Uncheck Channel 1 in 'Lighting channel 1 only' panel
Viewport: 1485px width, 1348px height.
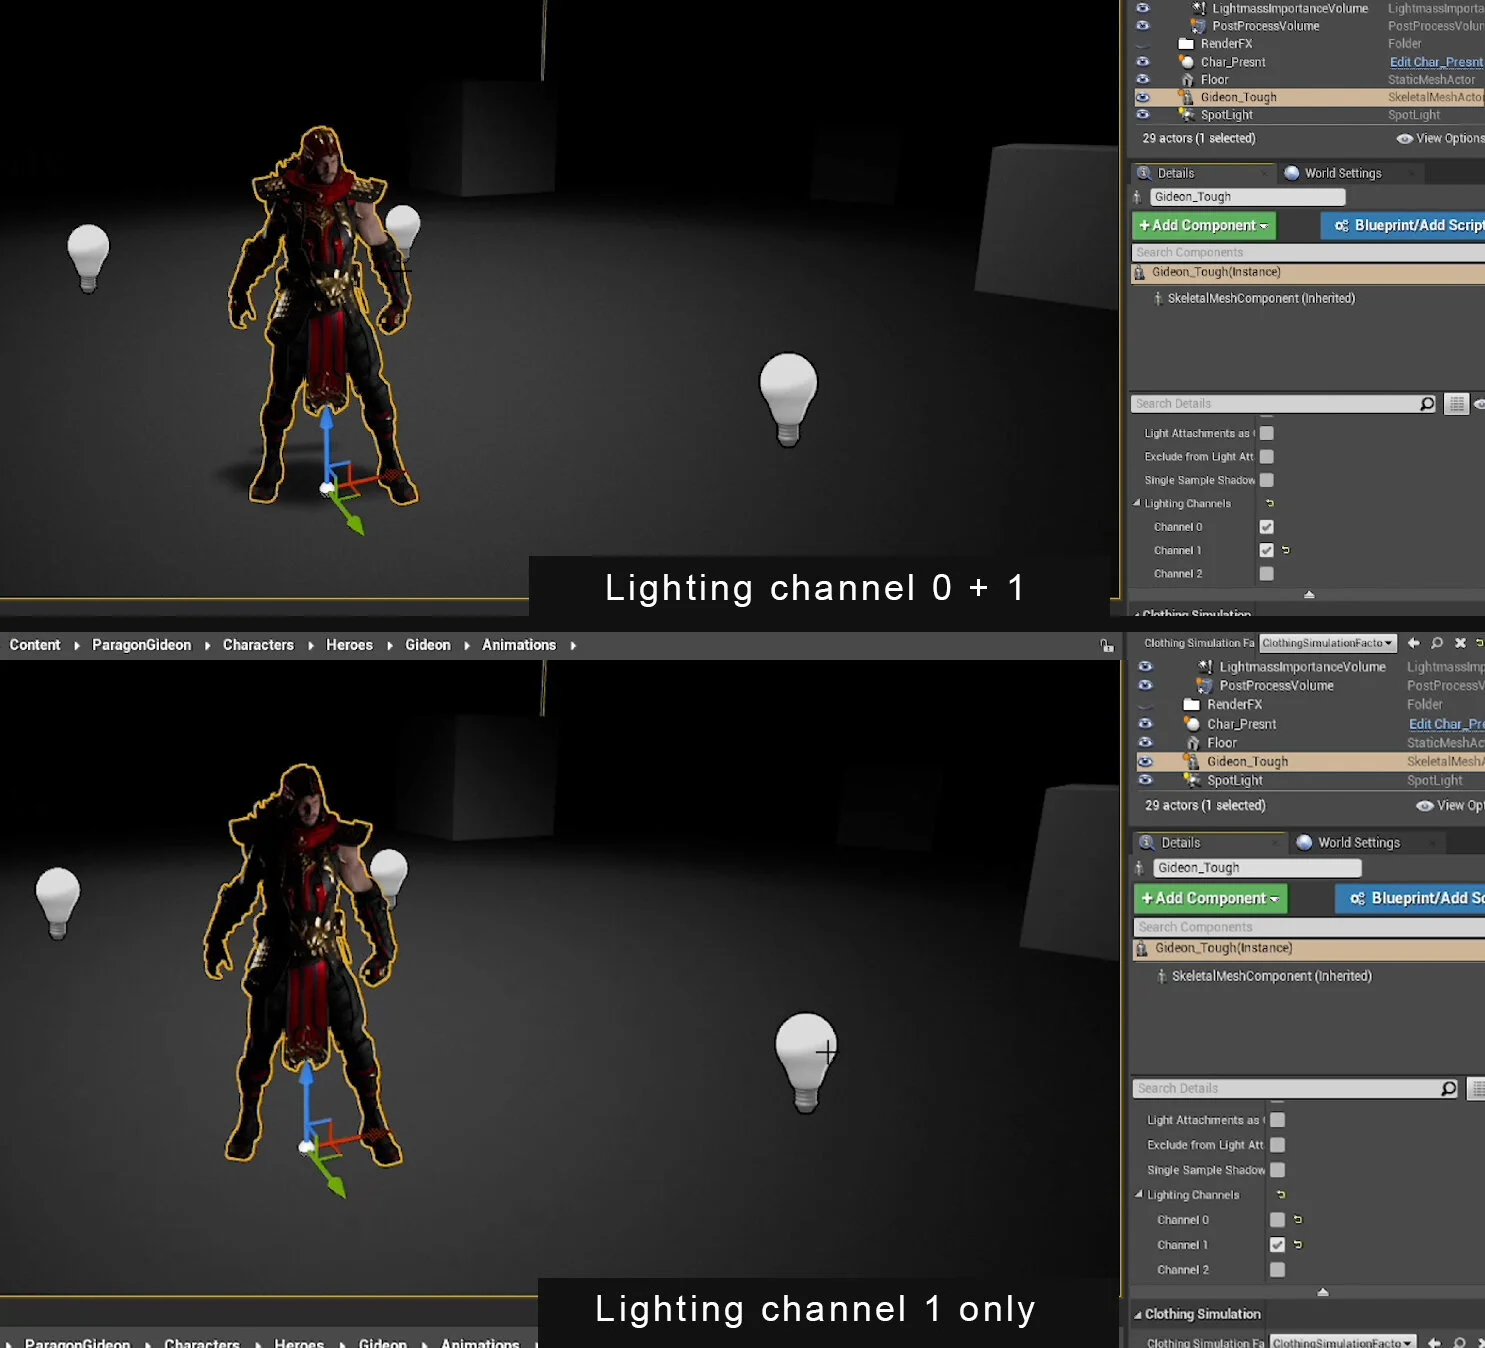(1277, 1245)
